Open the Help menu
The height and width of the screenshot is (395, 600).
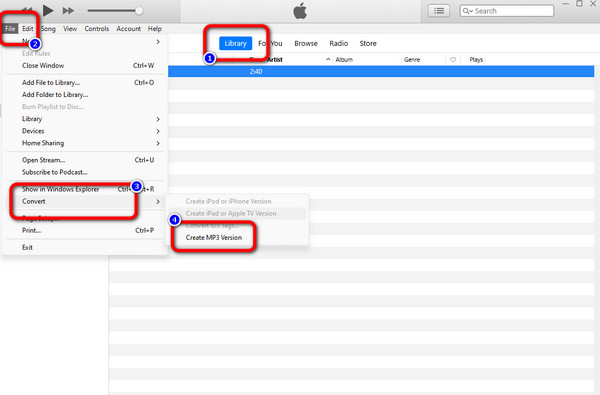pos(155,29)
